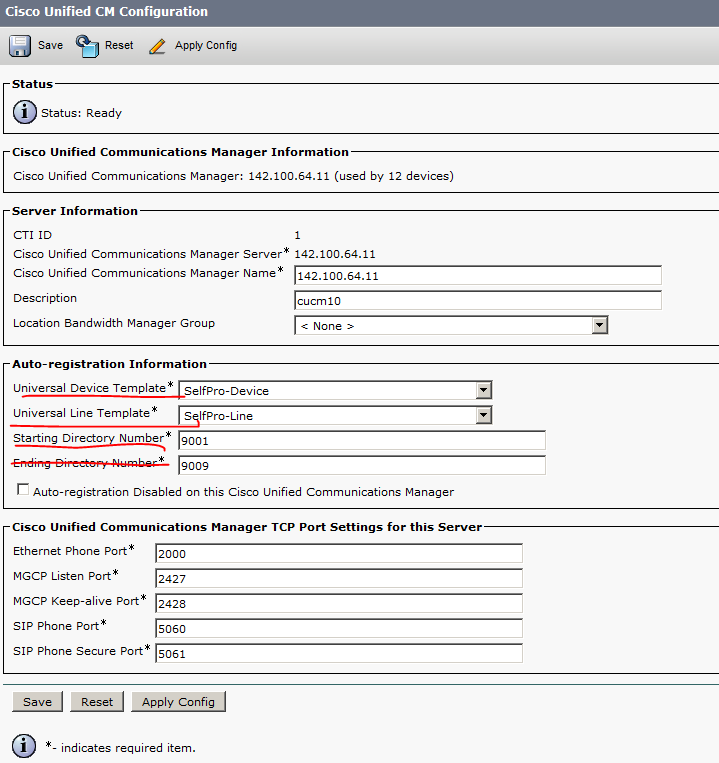Screen dimensions: 719x763
Task: Click the SIP Phone Secure Port field
Action: [339, 654]
